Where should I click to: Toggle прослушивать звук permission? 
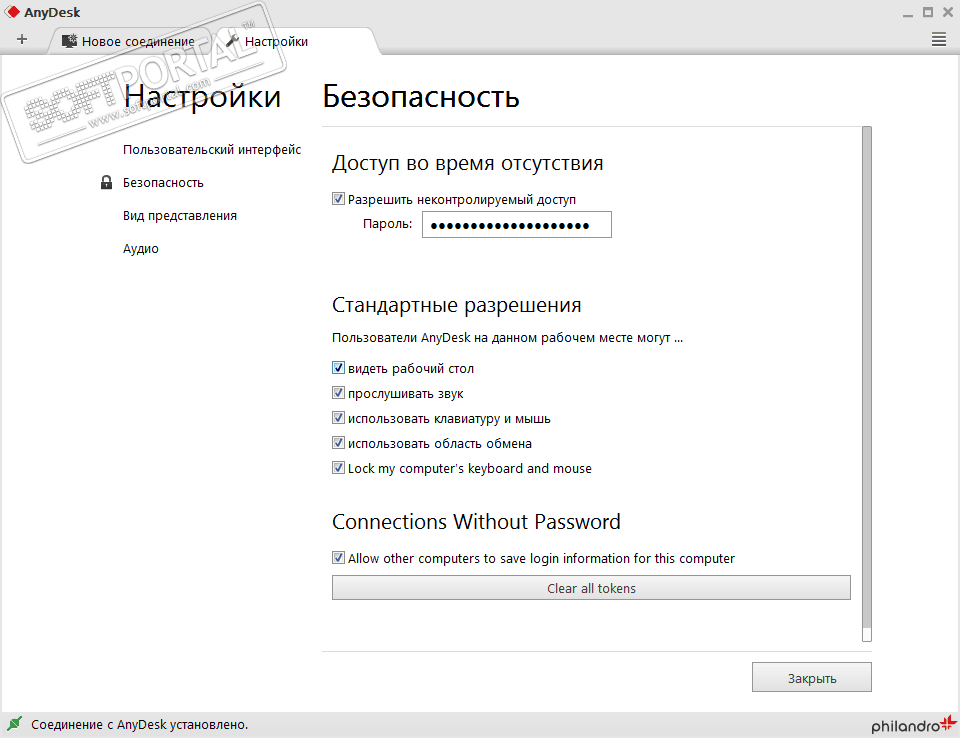point(338,393)
